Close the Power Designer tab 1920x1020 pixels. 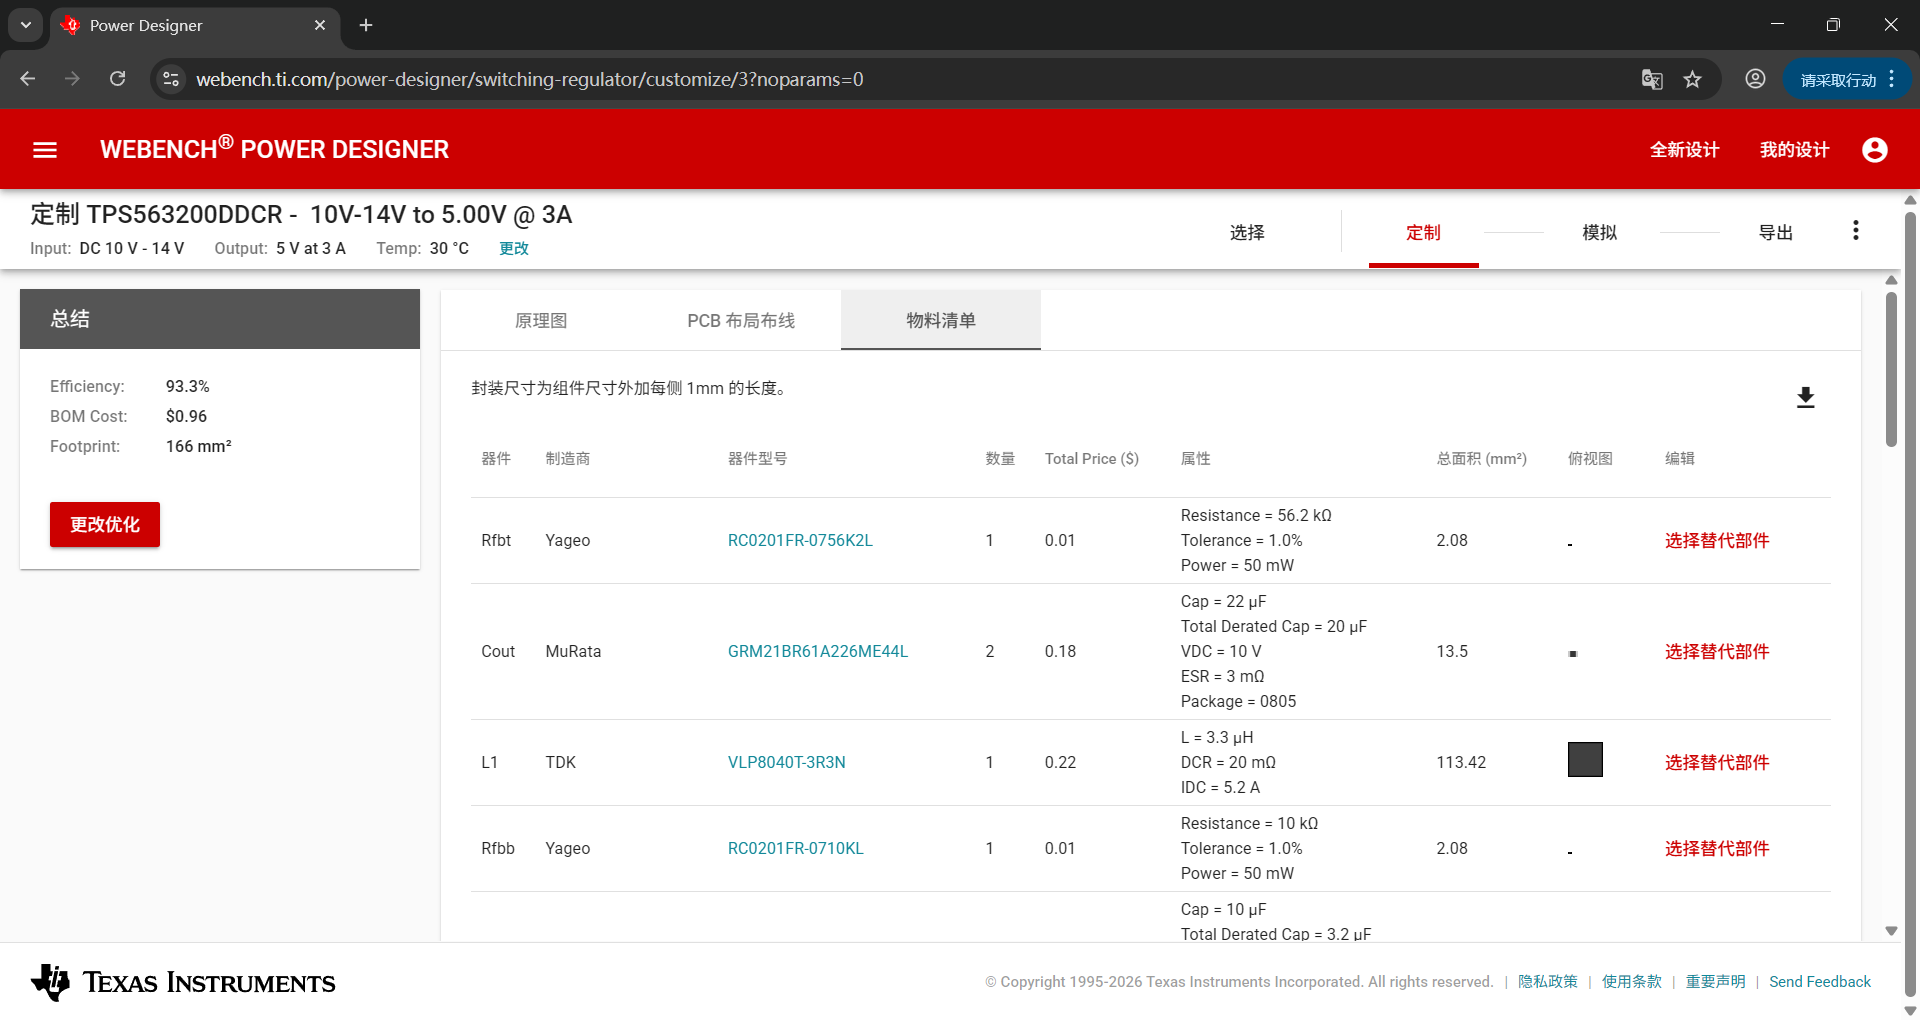[x=320, y=25]
